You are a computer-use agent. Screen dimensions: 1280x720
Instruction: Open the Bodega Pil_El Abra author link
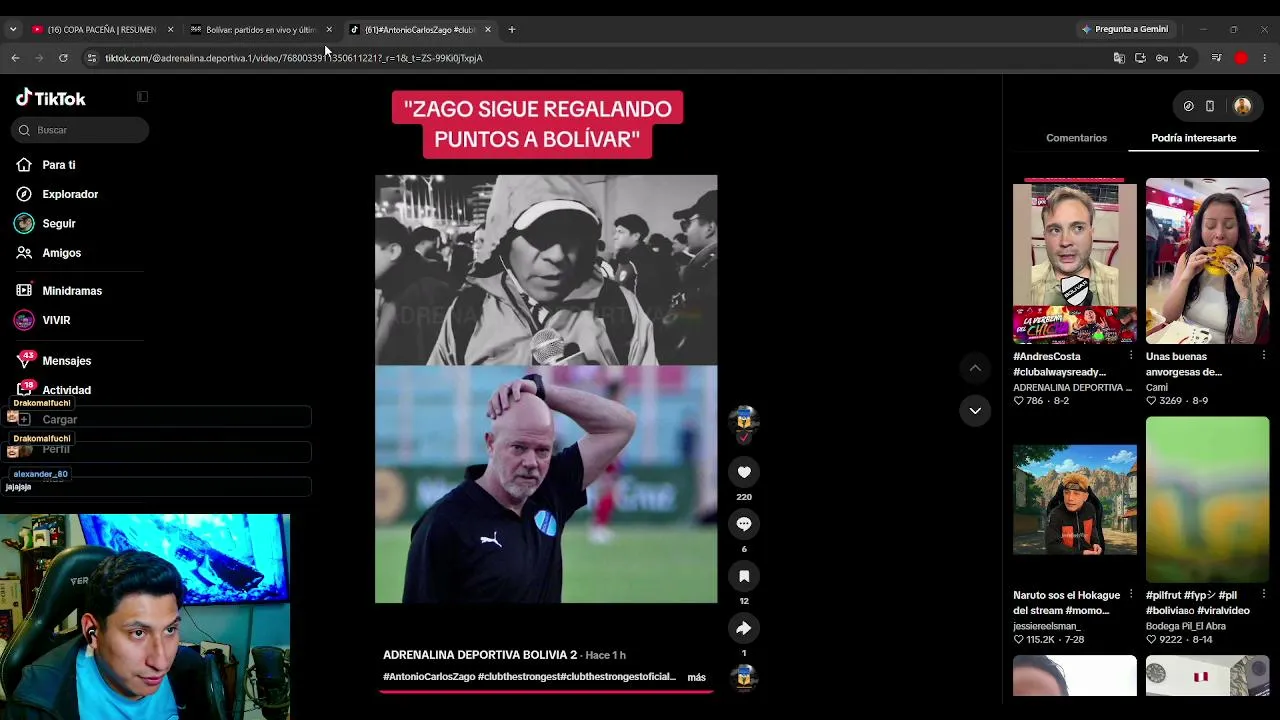pos(1186,626)
